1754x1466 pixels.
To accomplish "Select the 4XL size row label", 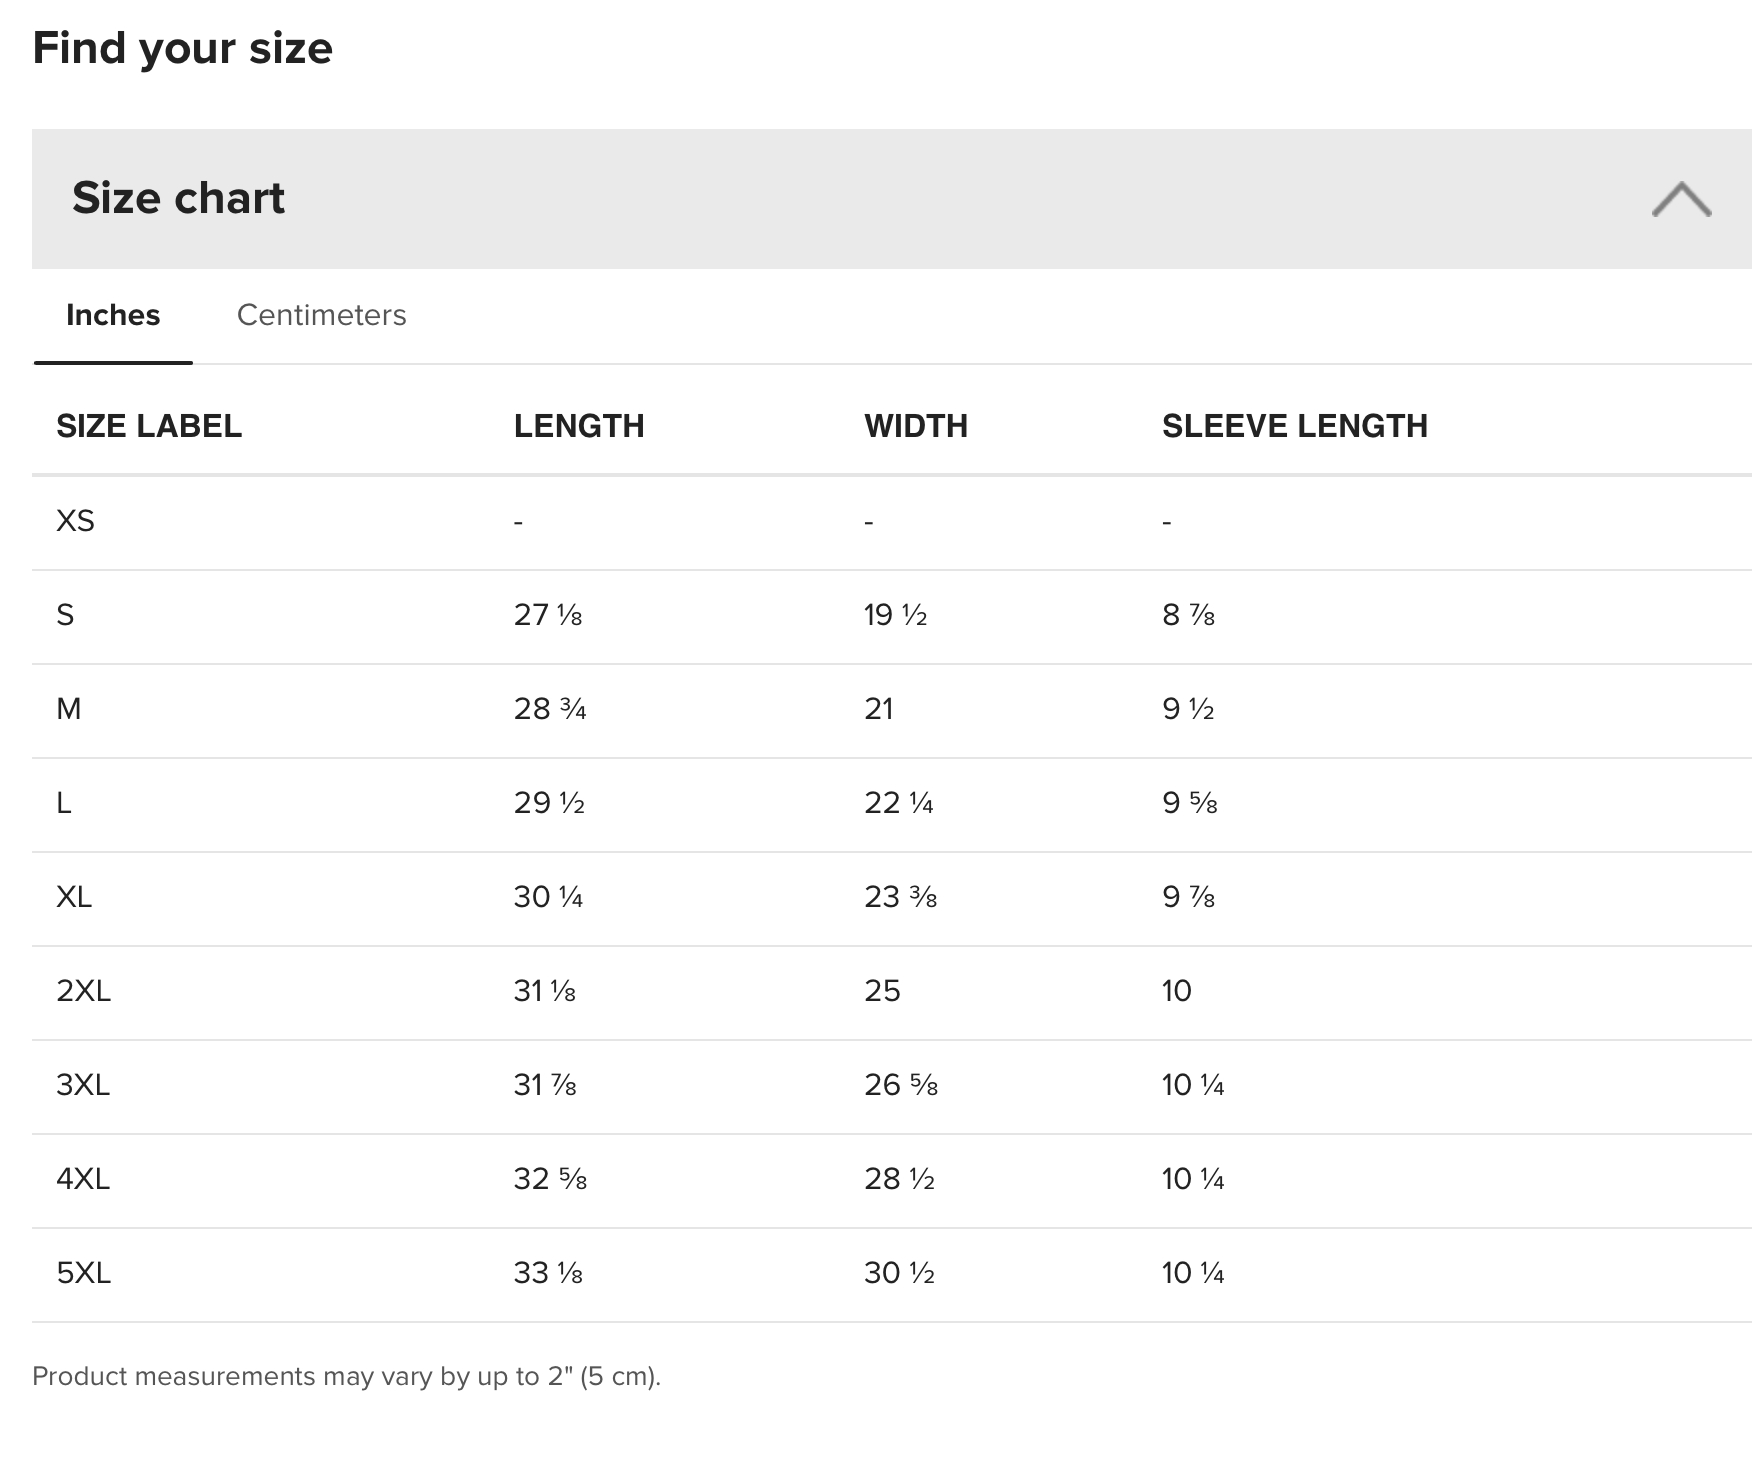I will click(83, 1179).
